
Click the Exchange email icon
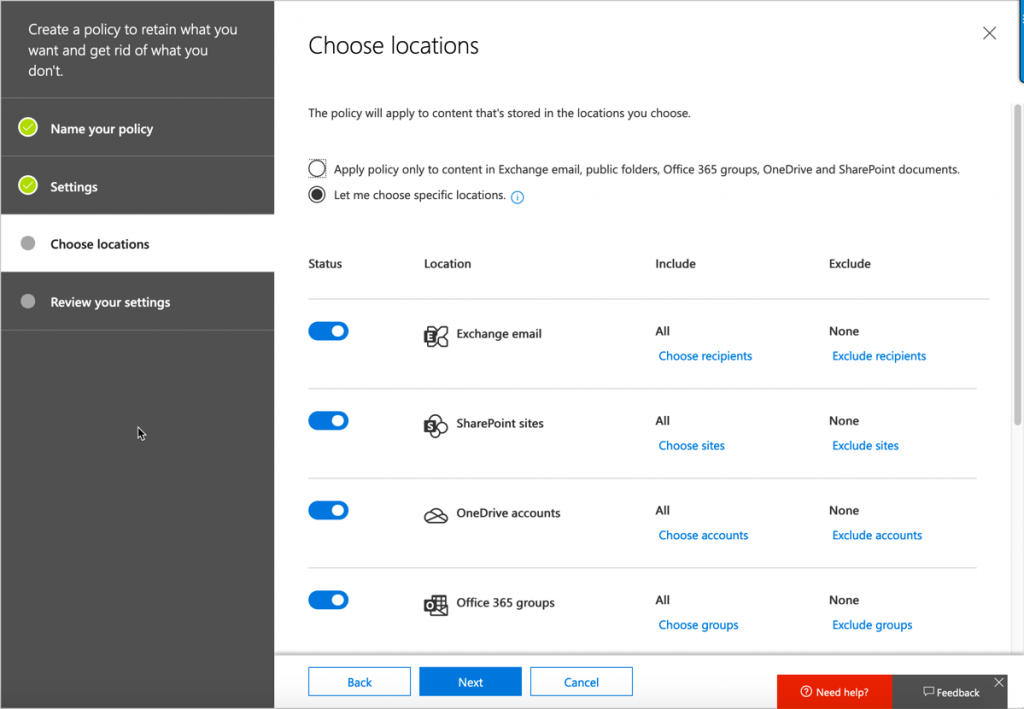tap(435, 336)
